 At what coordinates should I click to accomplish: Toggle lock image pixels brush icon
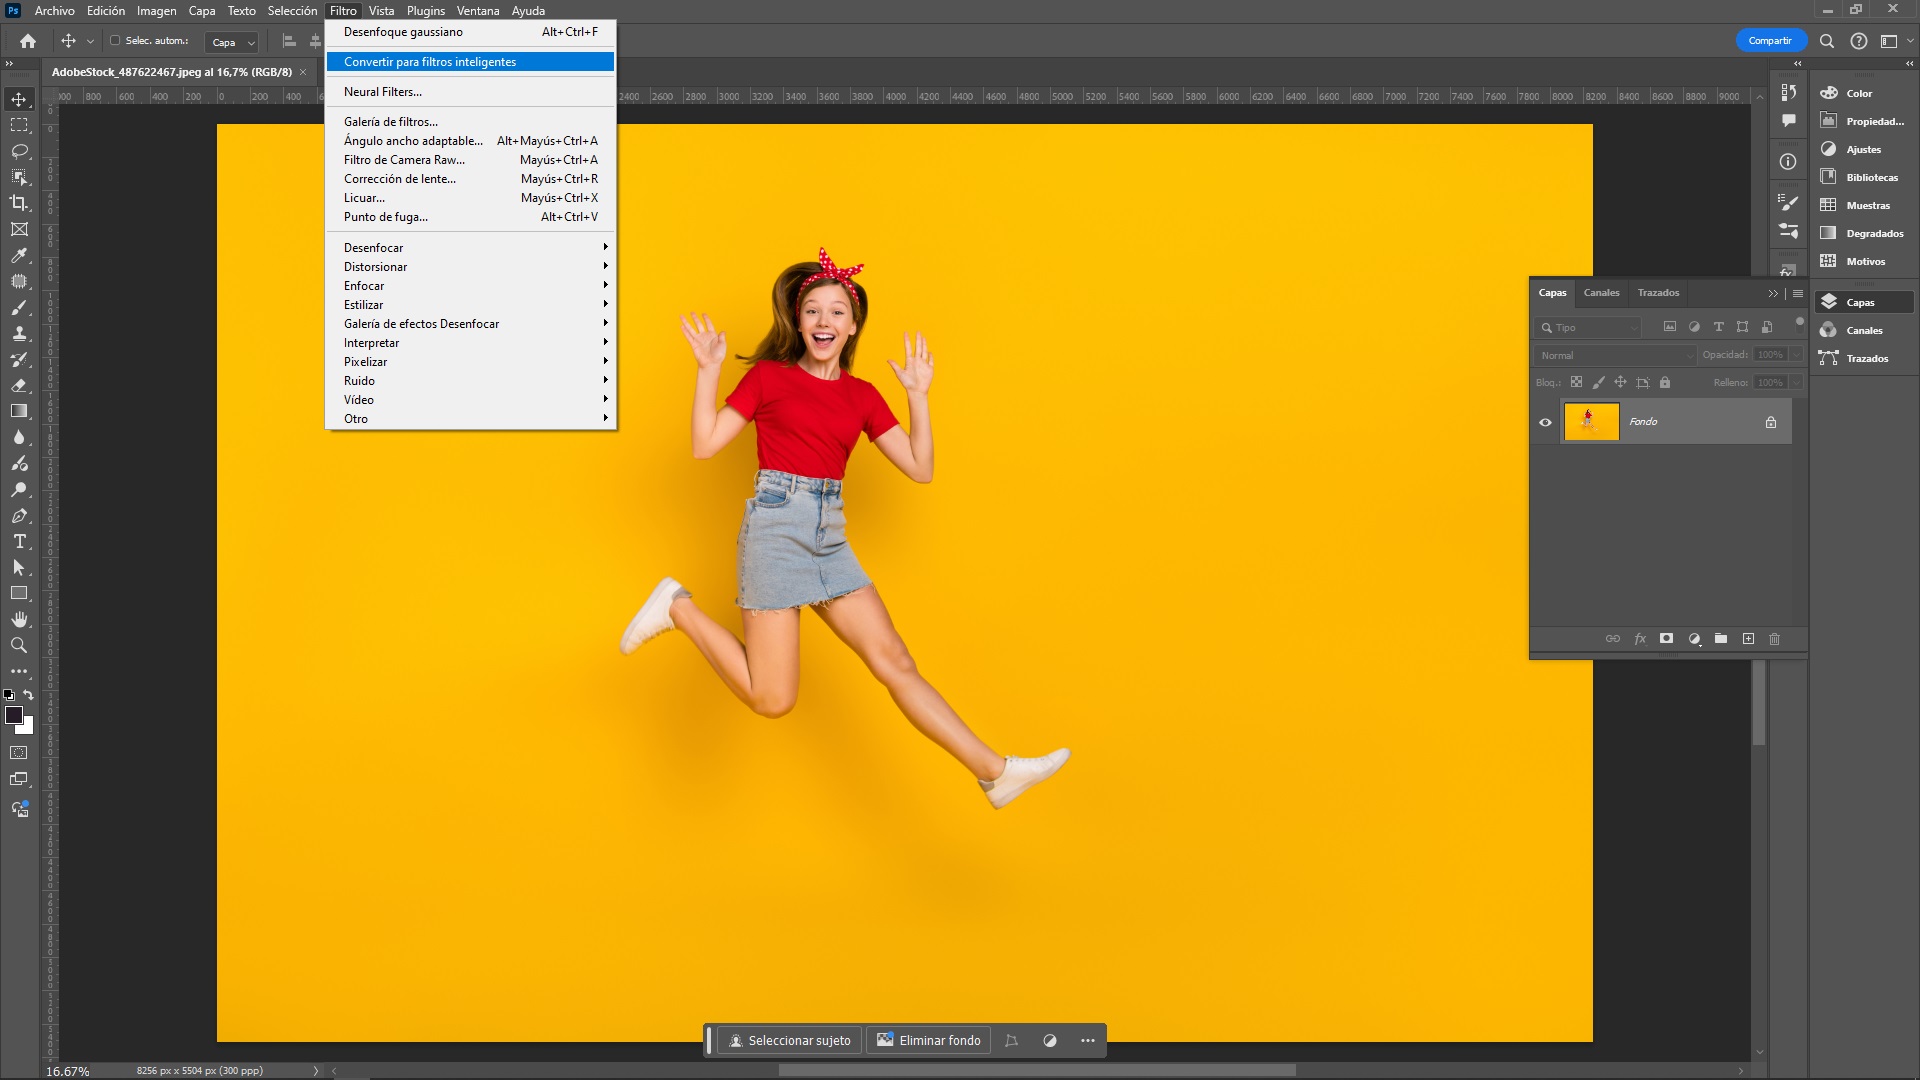tap(1599, 382)
